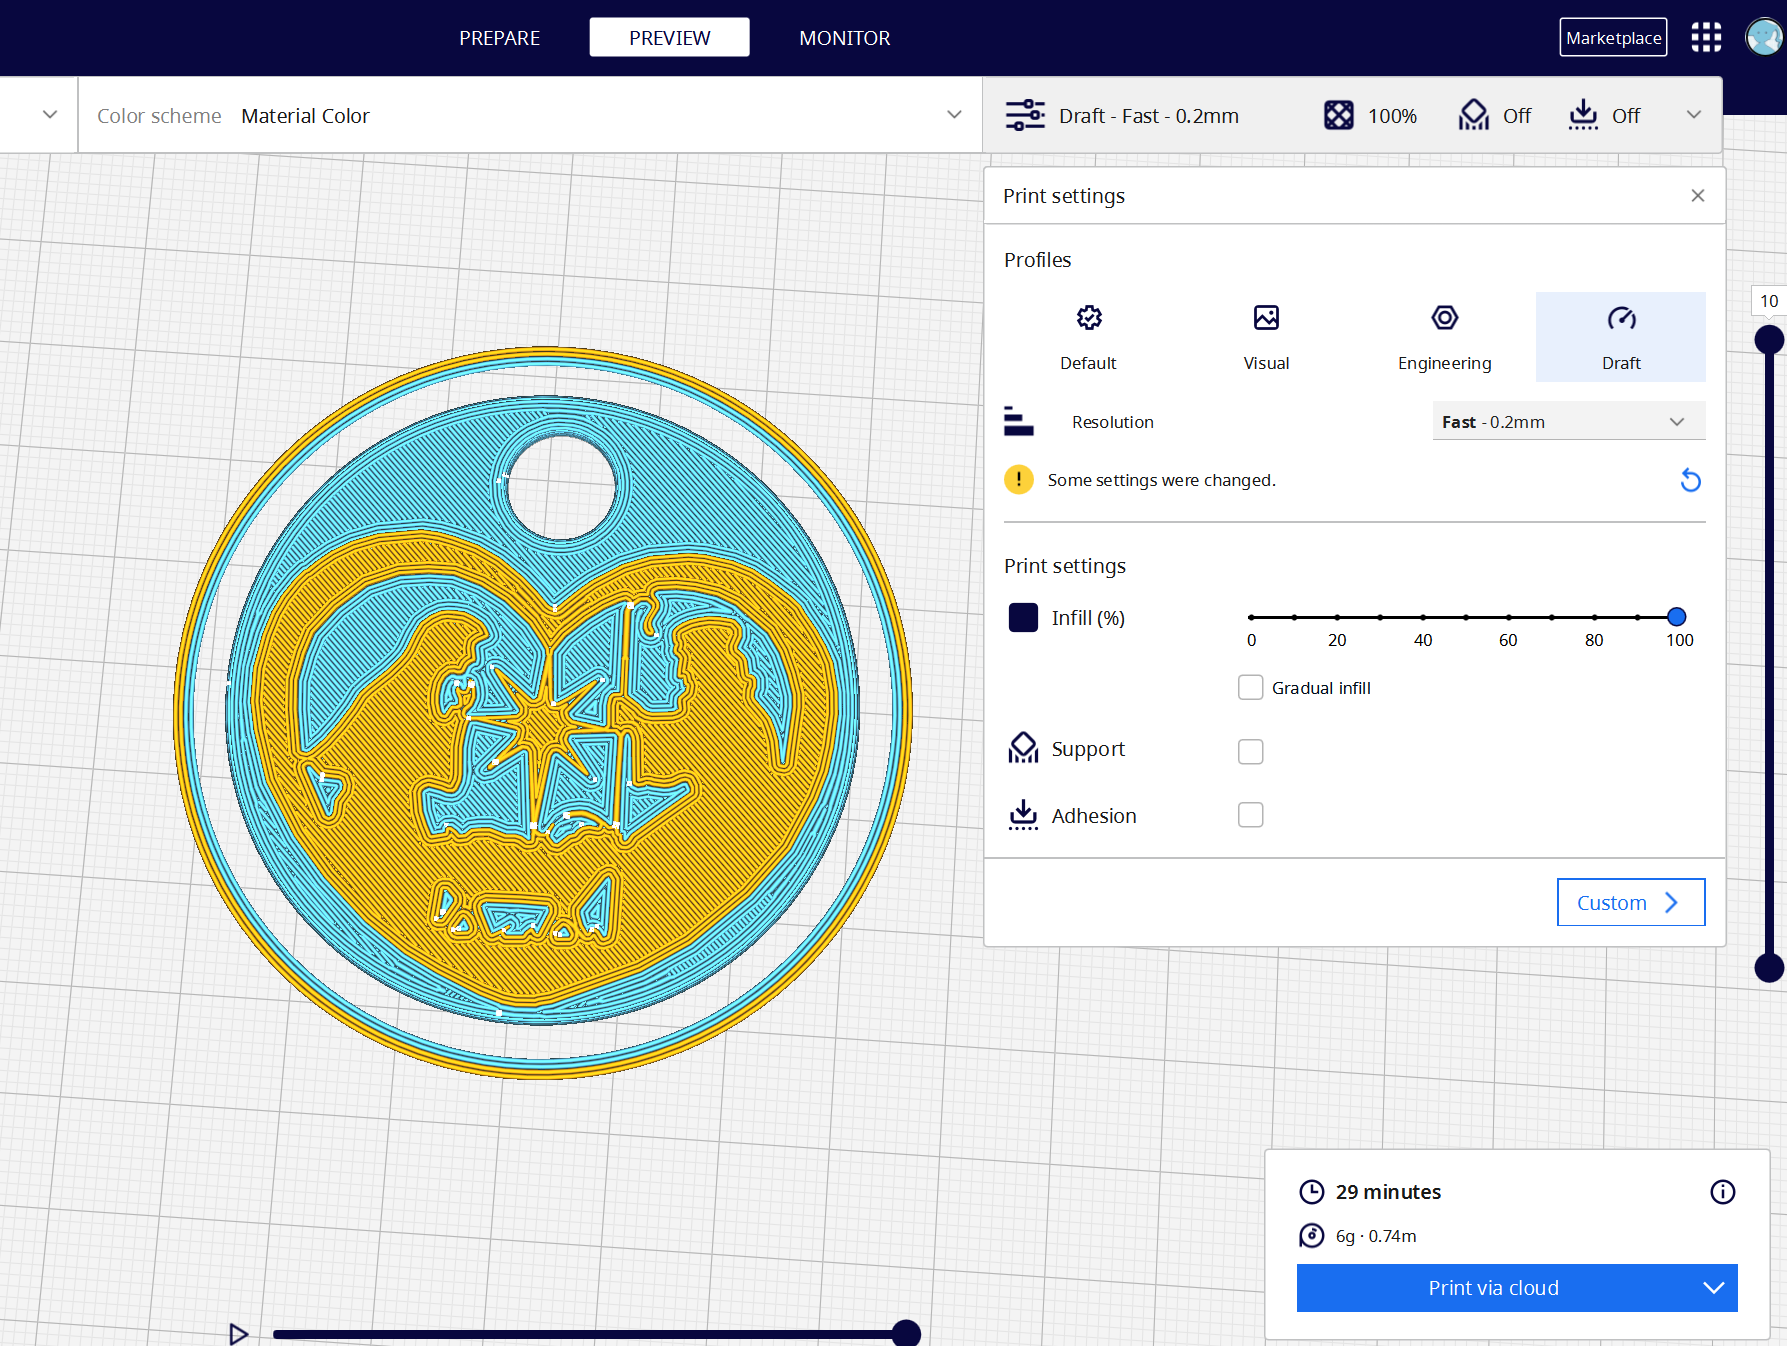Click Print via cloud button

(x=1493, y=1288)
